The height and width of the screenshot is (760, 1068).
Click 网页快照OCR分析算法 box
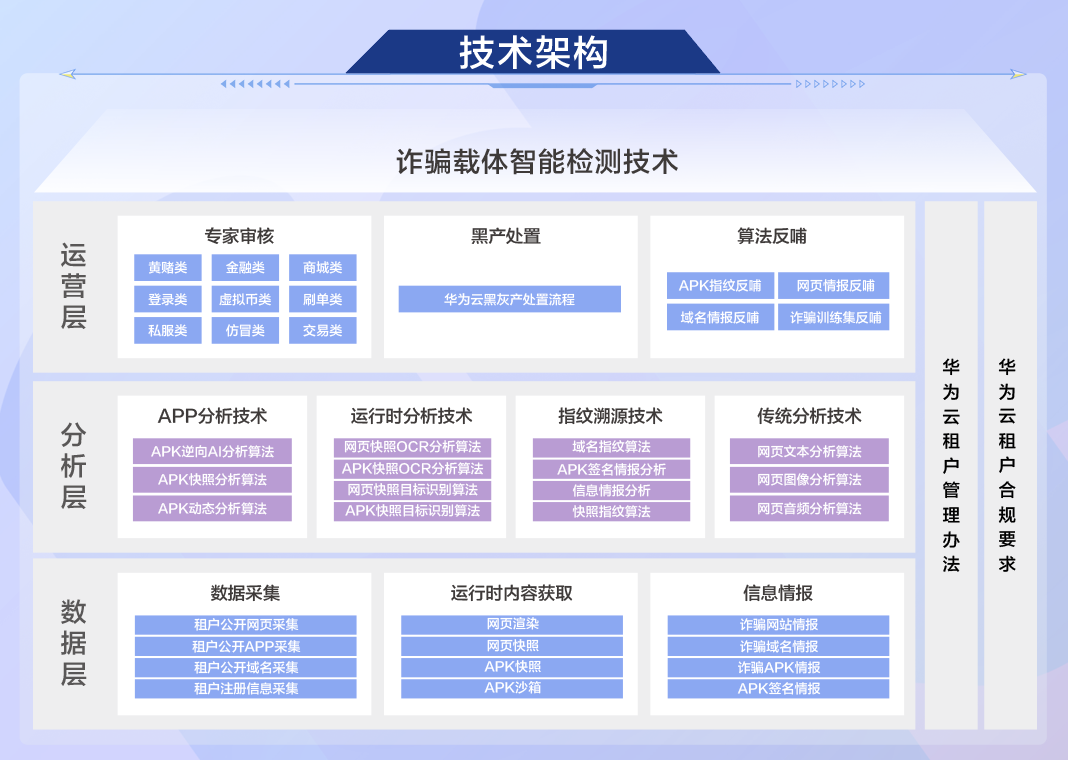tap(412, 447)
